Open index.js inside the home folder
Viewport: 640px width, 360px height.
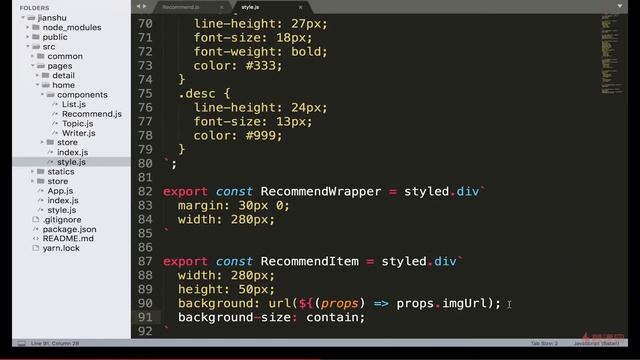pyautogui.click(x=73, y=152)
